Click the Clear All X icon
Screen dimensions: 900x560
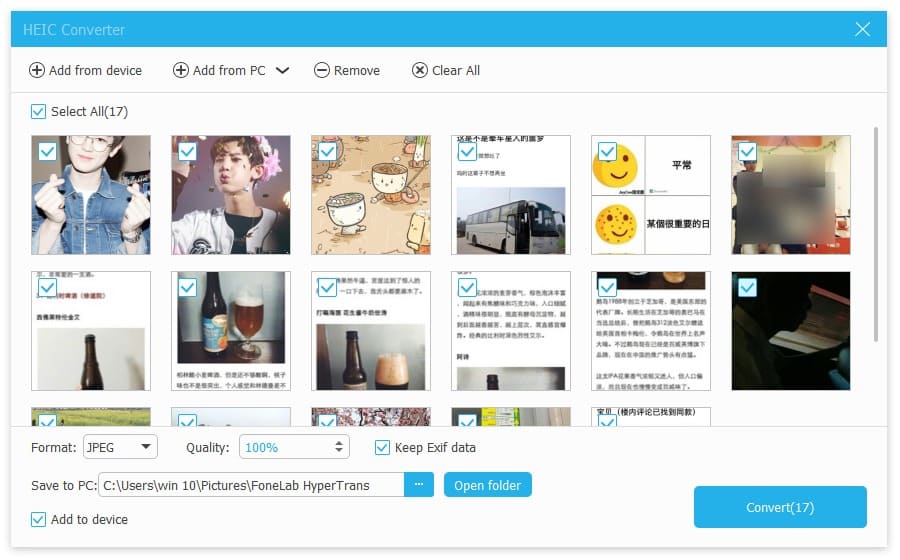(420, 71)
